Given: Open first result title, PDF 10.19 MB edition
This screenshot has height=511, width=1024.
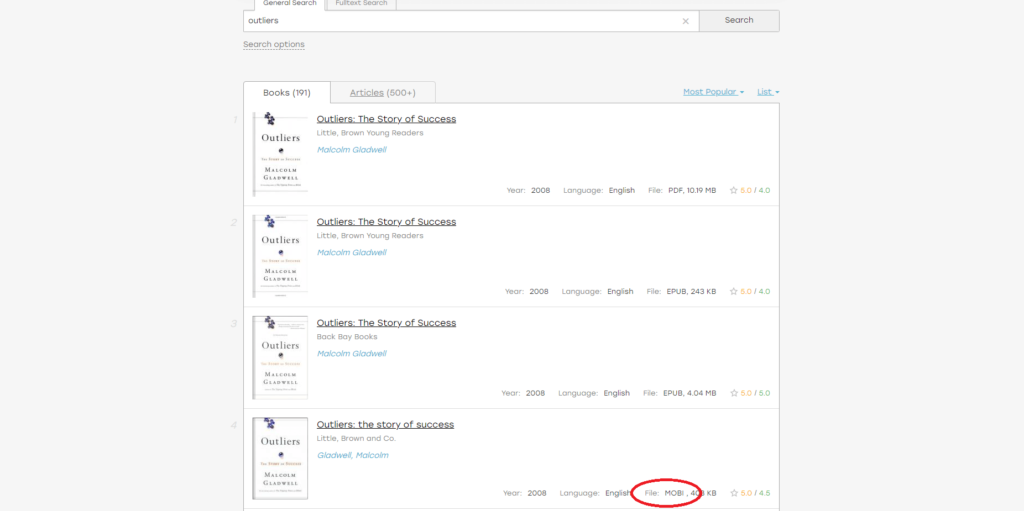Looking at the screenshot, I should click(386, 119).
